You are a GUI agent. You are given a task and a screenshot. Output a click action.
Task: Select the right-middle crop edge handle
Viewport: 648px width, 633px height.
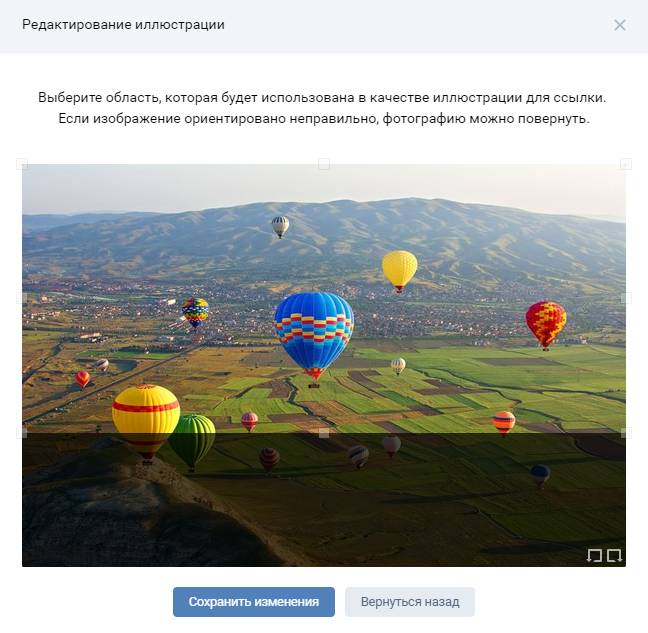coord(626,298)
